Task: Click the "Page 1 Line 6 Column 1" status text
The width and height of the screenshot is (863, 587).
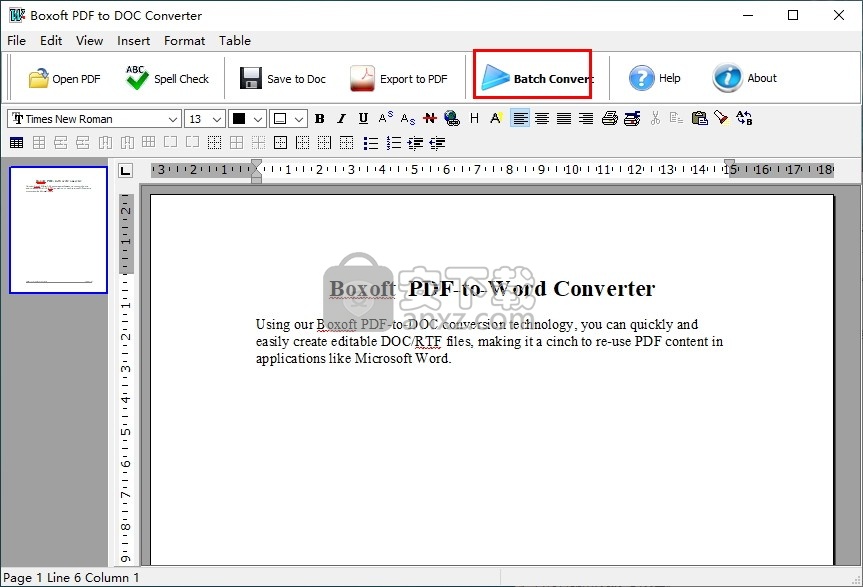Action: [71, 578]
